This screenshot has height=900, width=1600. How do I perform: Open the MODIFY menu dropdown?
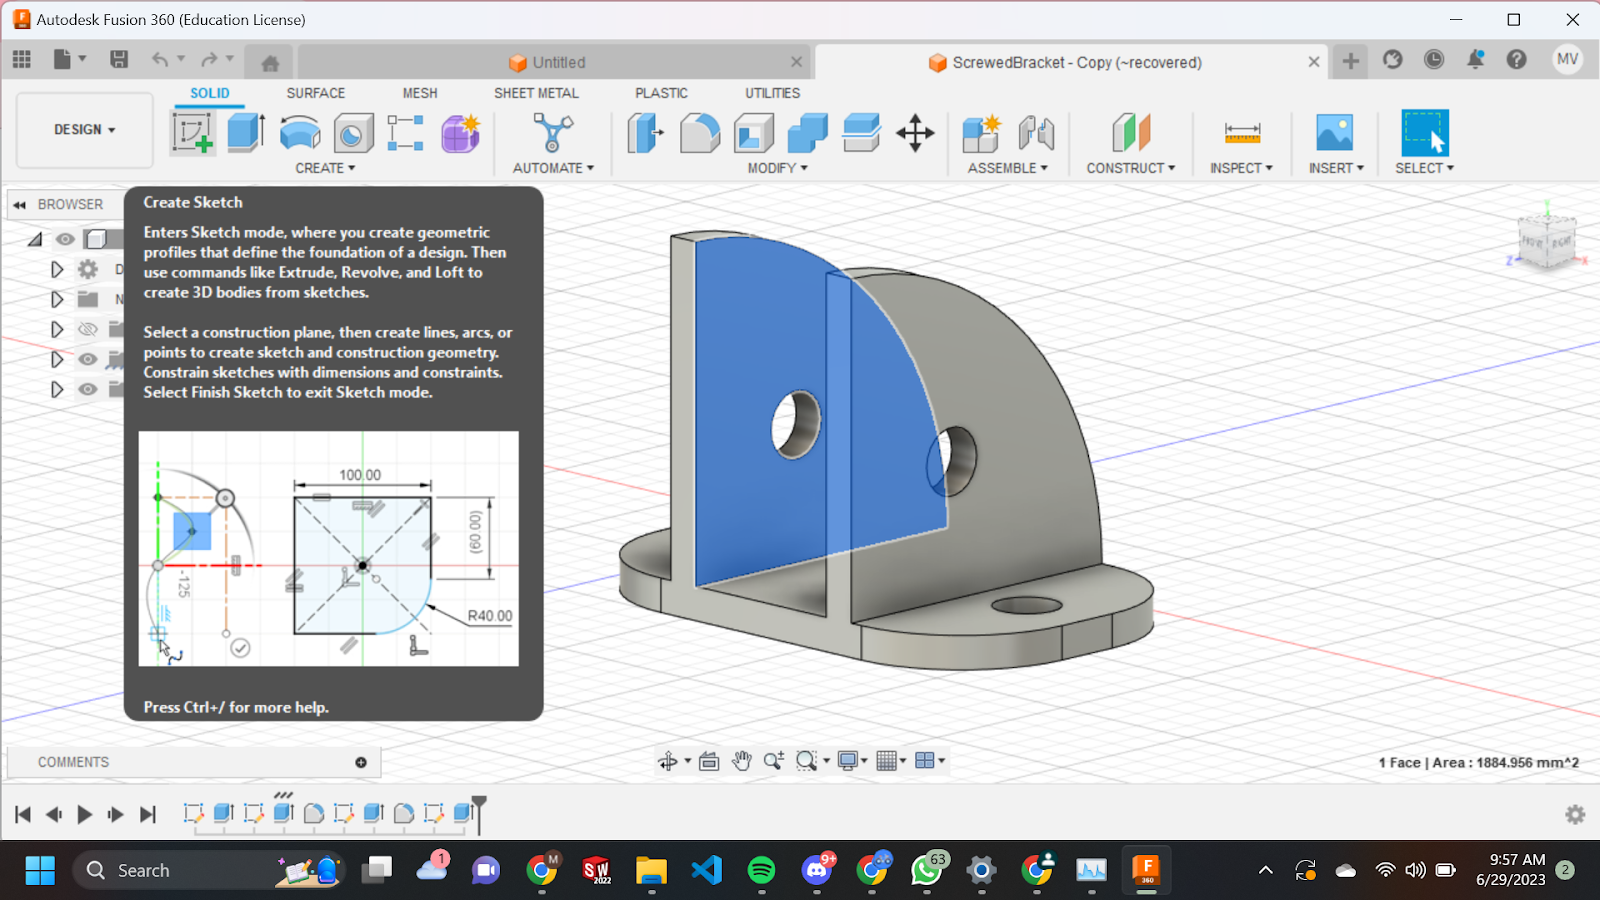[777, 168]
